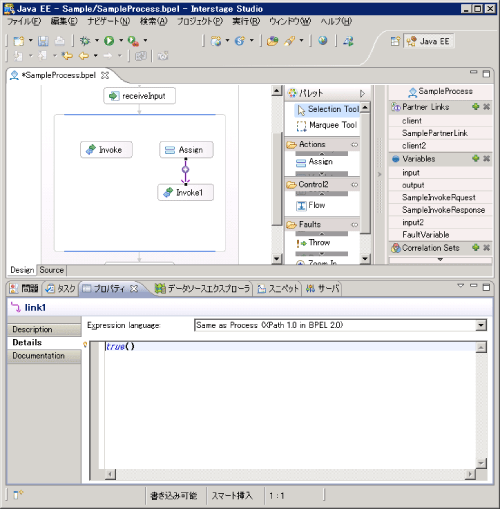
Task: Open the Description properties section
Action: 44,329
